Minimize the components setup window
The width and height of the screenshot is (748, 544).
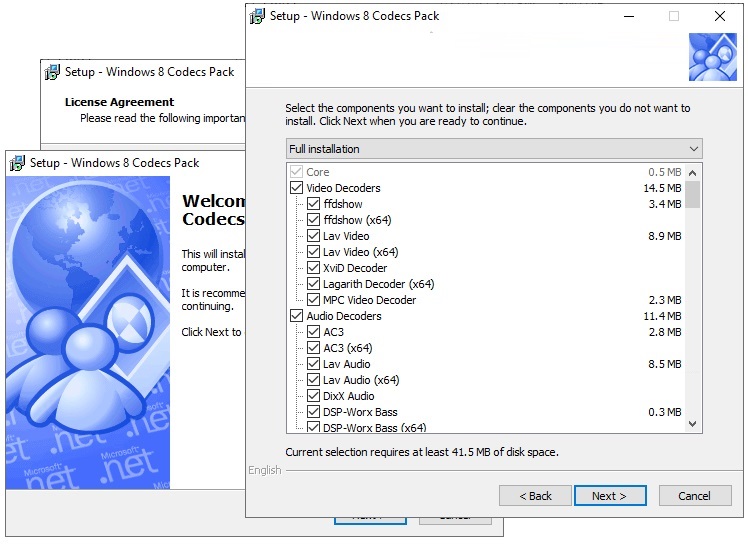pos(627,16)
